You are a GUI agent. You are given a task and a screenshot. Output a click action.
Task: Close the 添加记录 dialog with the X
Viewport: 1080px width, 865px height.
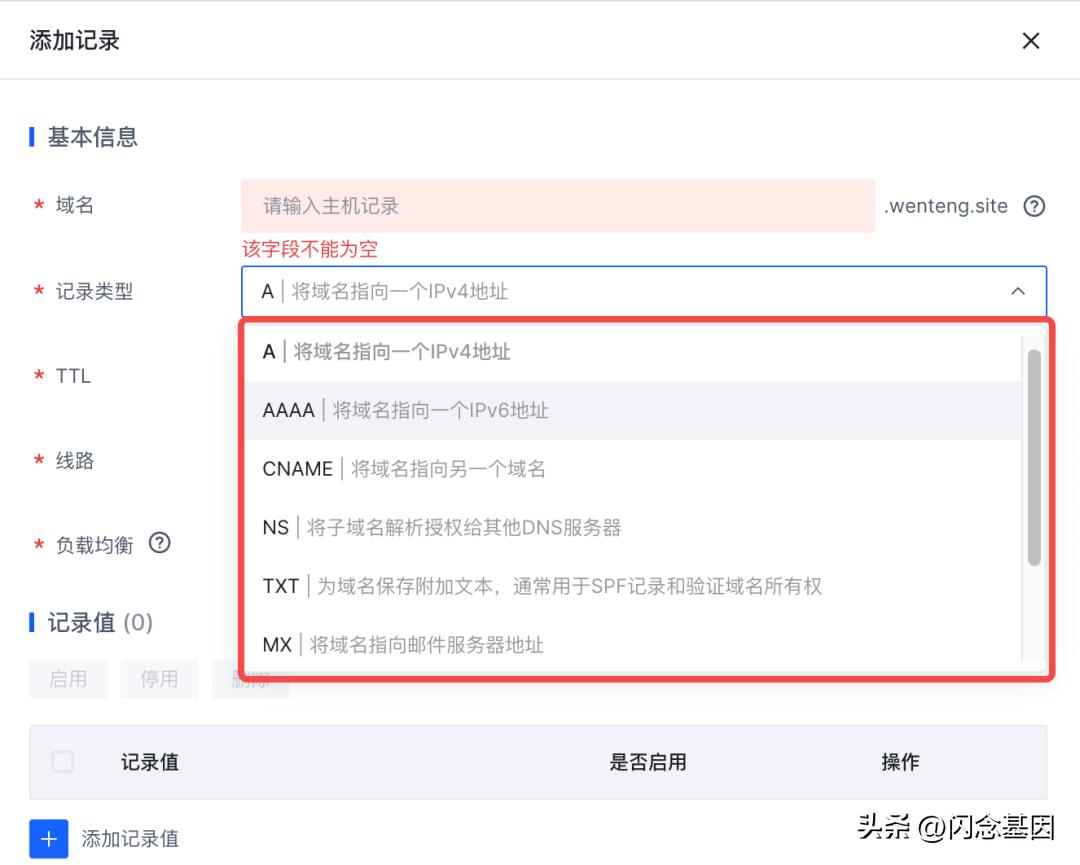click(1030, 41)
